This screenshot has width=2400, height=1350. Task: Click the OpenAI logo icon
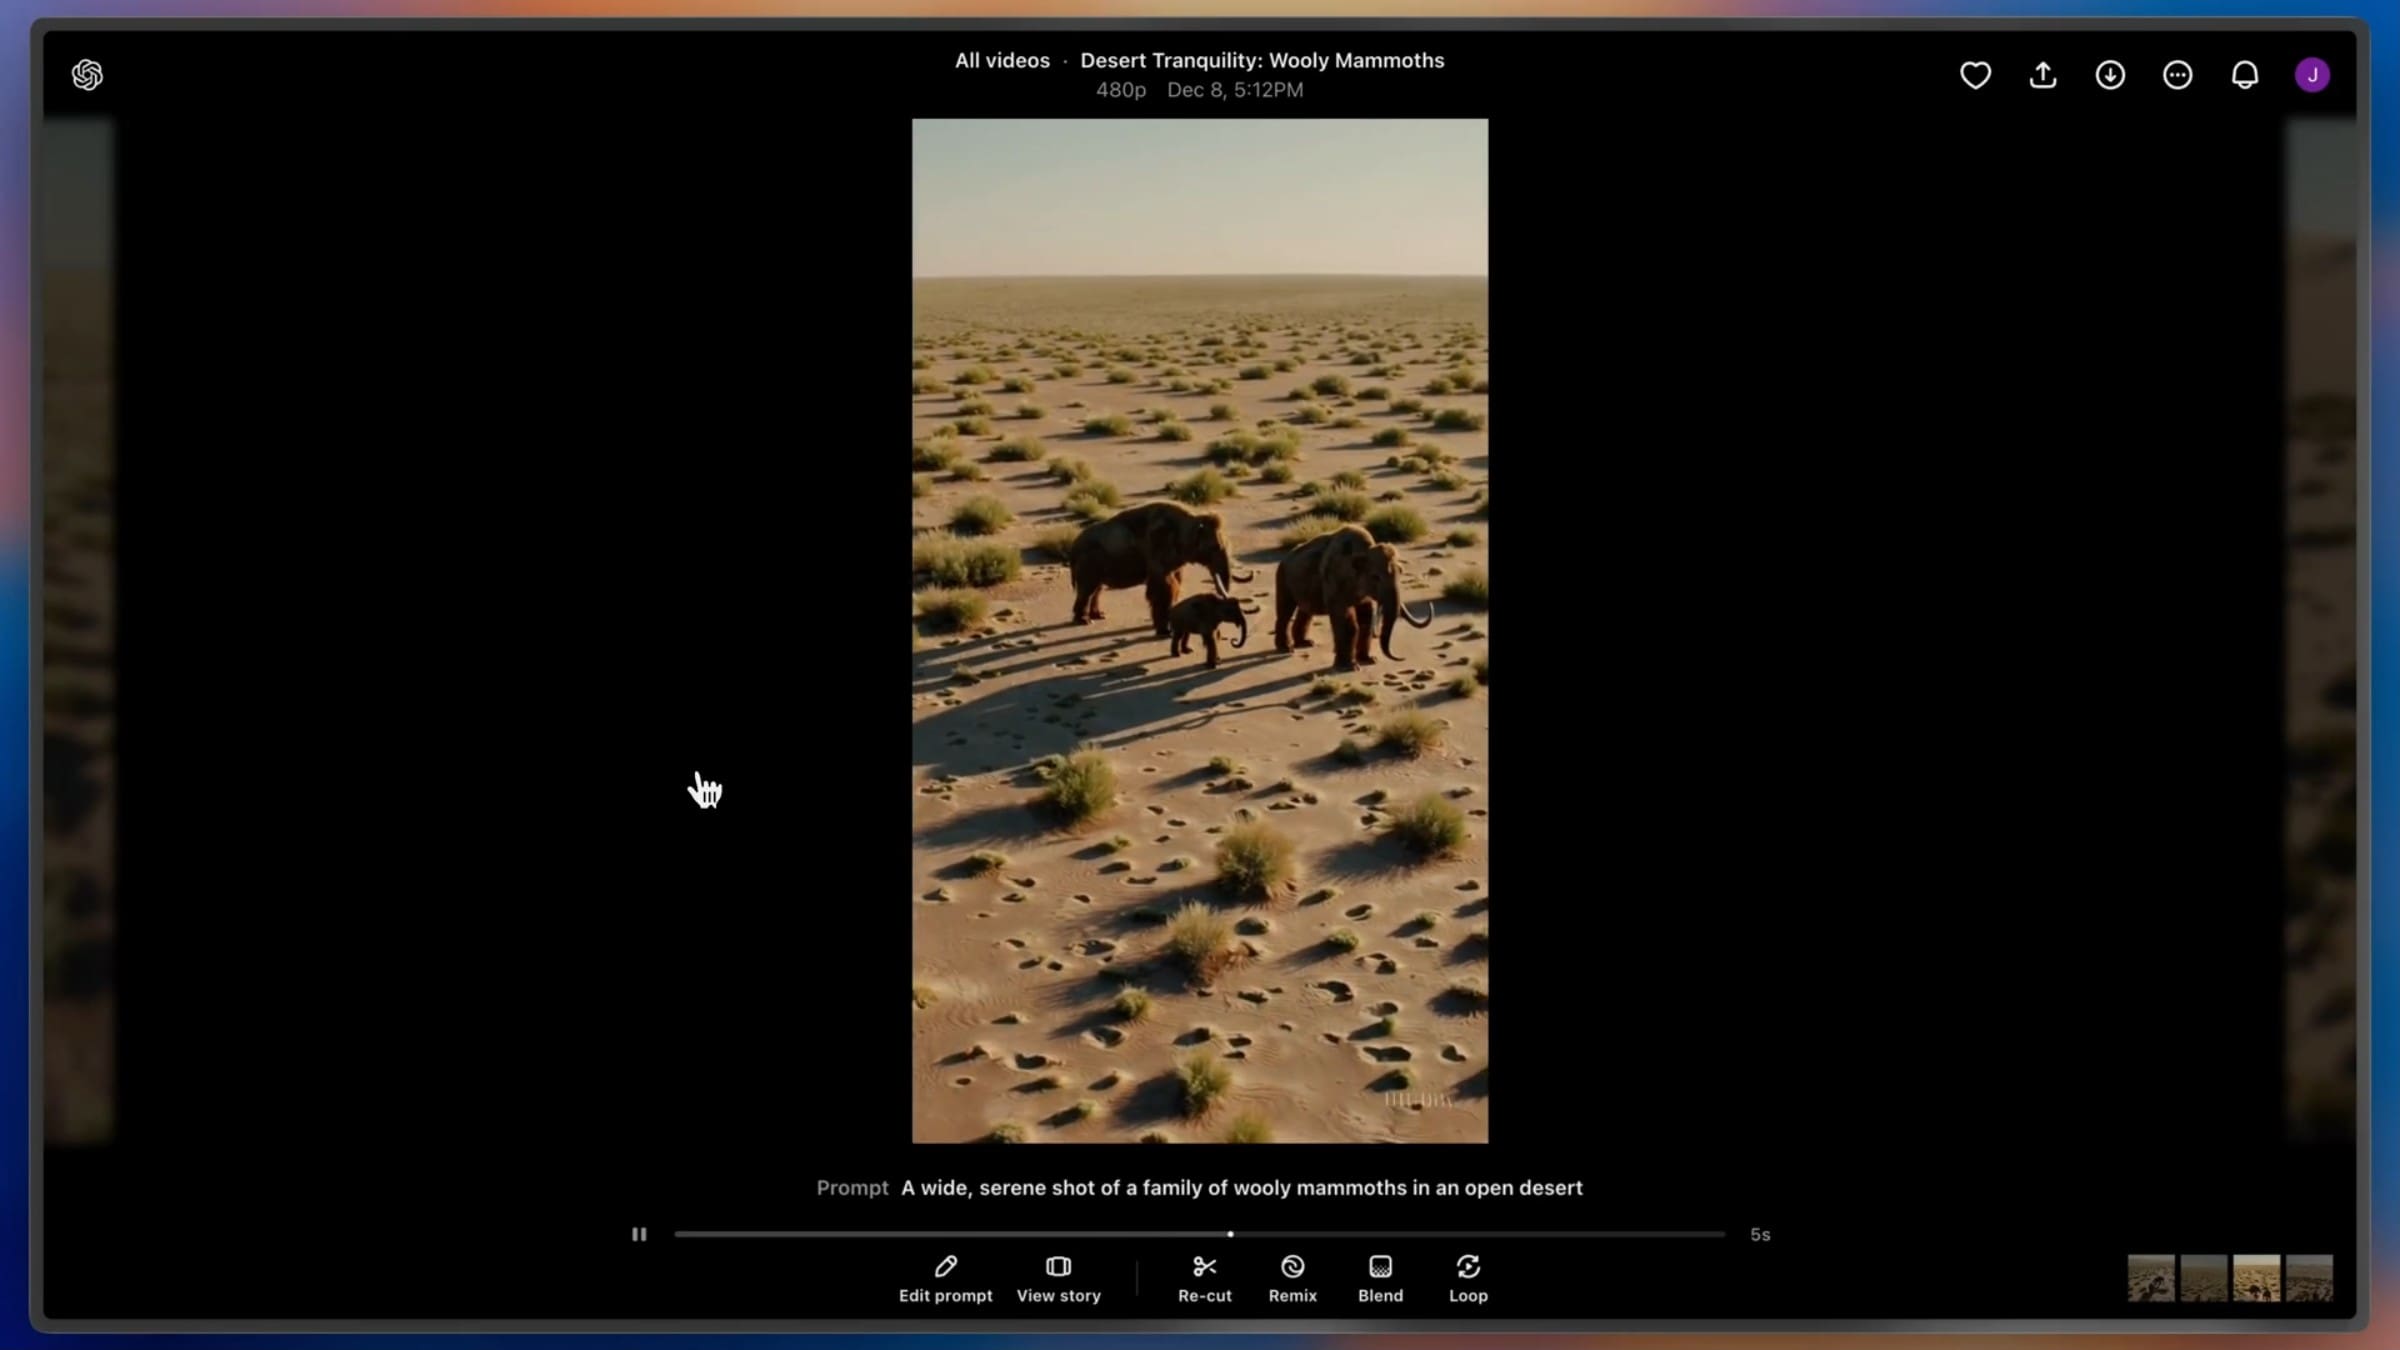pos(87,75)
